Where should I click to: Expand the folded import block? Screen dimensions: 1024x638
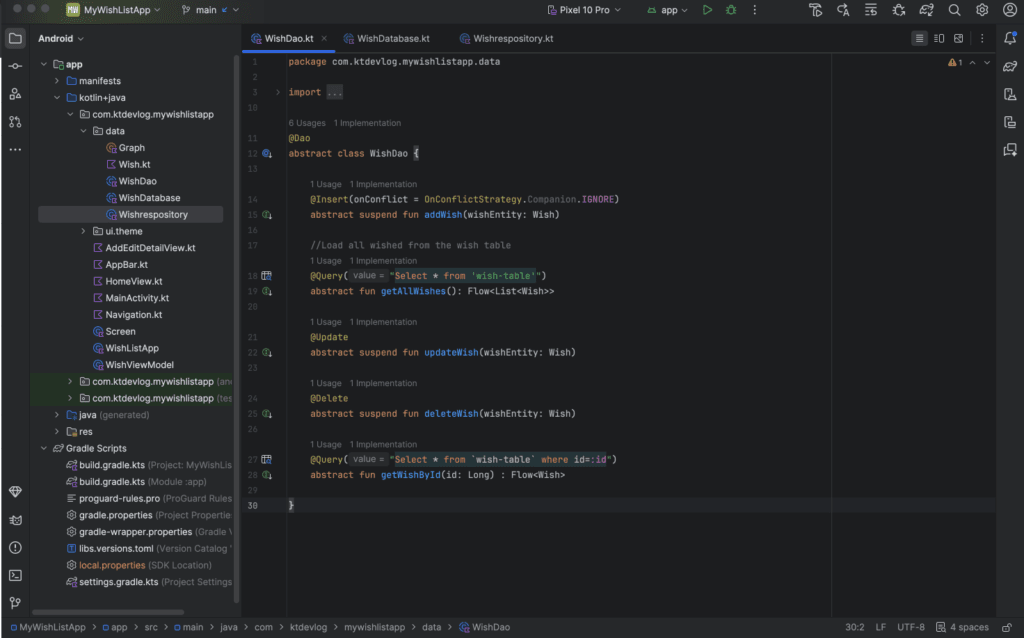pyautogui.click(x=278, y=92)
